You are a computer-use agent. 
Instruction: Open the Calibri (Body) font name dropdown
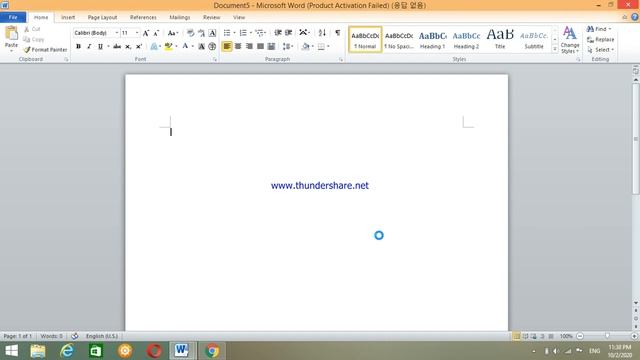pos(117,33)
